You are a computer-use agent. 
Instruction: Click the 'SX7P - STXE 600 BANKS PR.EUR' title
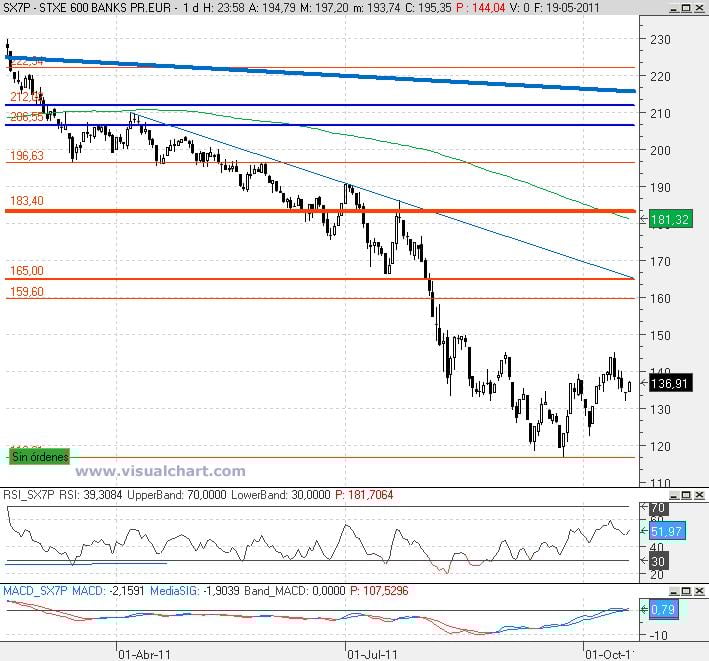click(88, 8)
